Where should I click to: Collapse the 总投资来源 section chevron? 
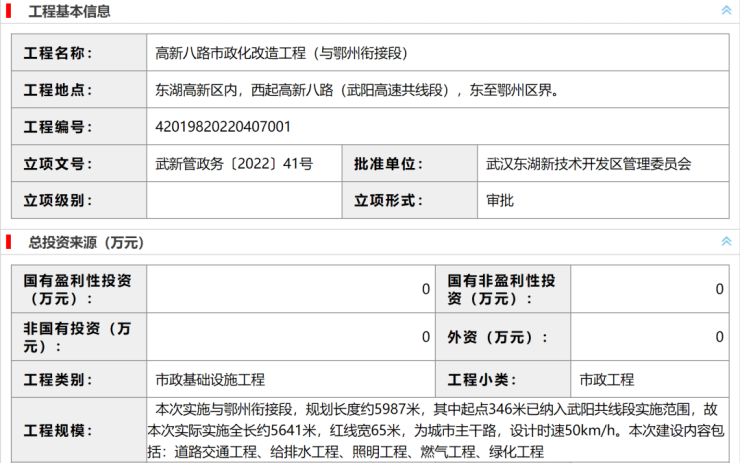point(726,242)
